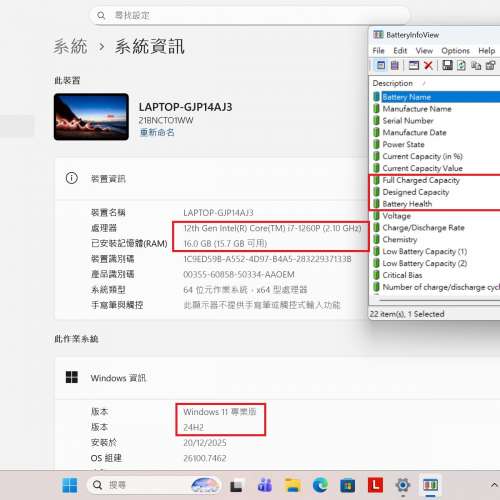500x500 pixels.
Task: Open the Options menu in BatteryInfoView
Action: click(455, 51)
